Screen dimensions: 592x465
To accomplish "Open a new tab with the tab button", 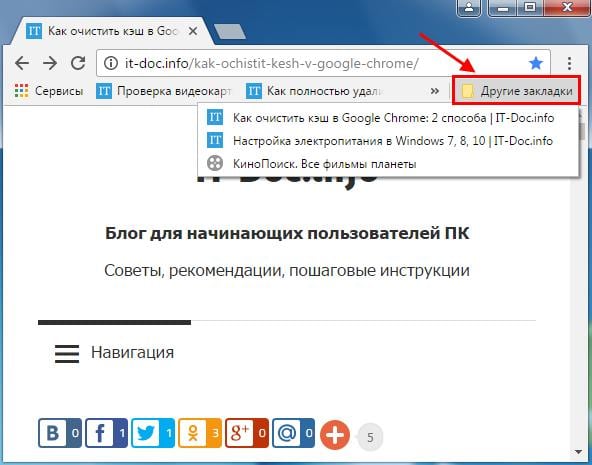I will pyautogui.click(x=229, y=31).
